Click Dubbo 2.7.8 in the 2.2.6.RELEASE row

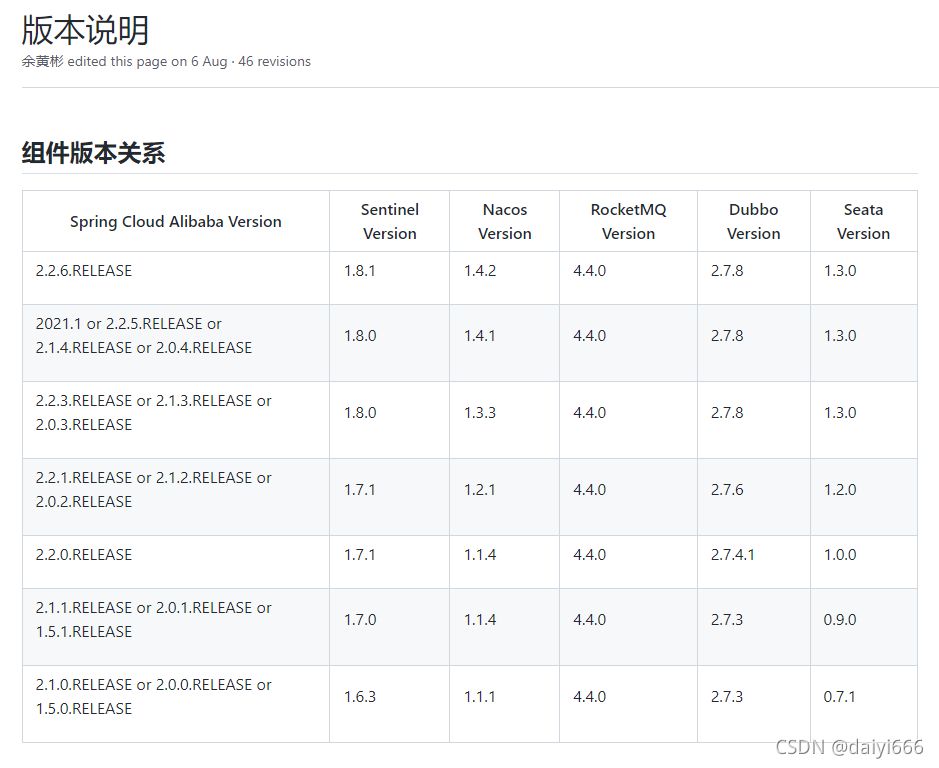[x=753, y=278]
